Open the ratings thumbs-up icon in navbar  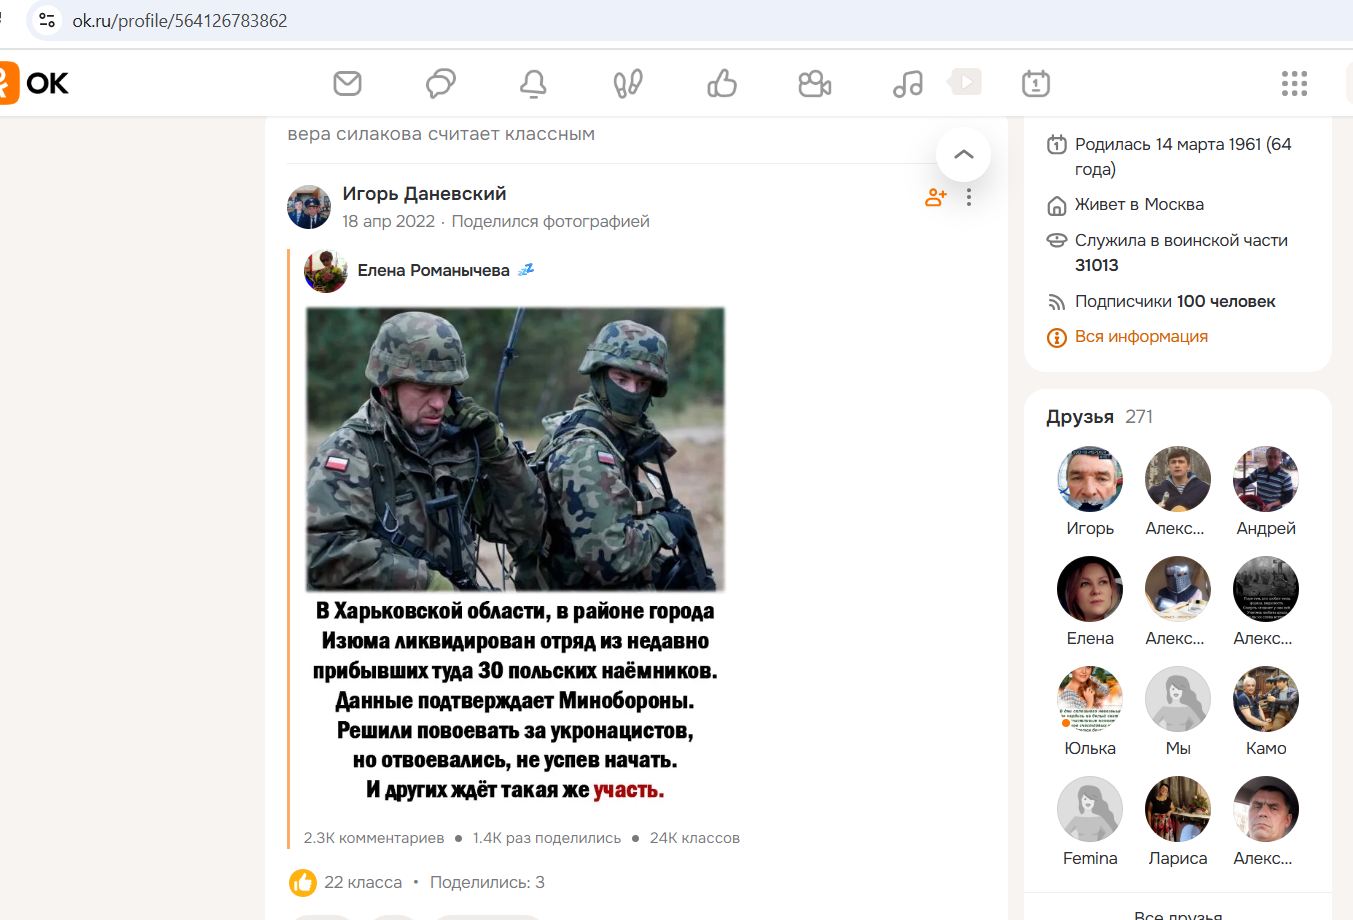coord(721,84)
